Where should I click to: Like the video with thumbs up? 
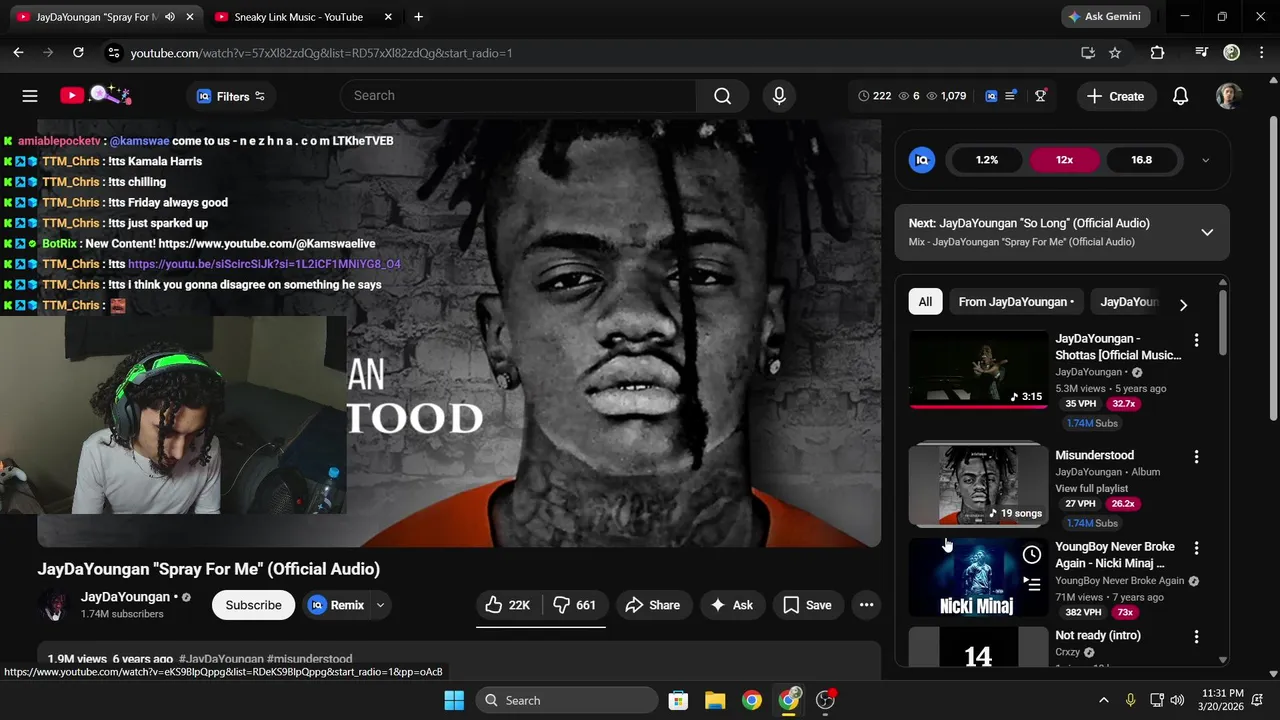point(508,605)
